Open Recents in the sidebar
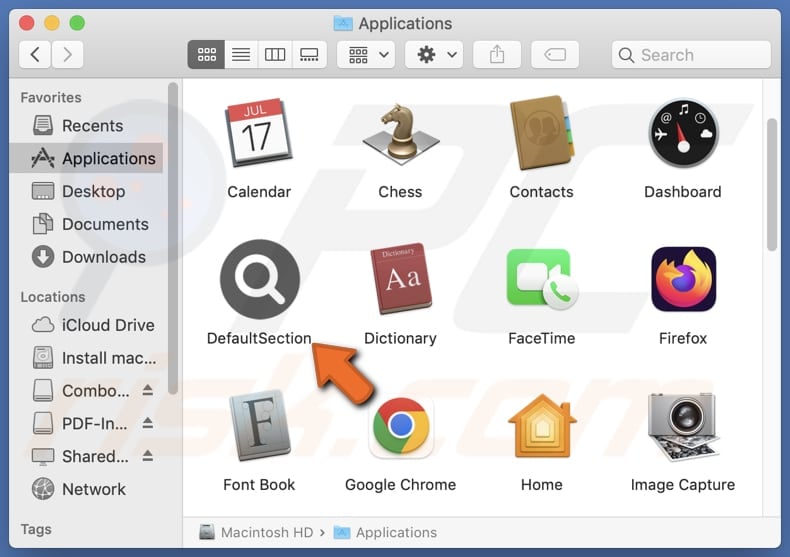 coord(86,125)
